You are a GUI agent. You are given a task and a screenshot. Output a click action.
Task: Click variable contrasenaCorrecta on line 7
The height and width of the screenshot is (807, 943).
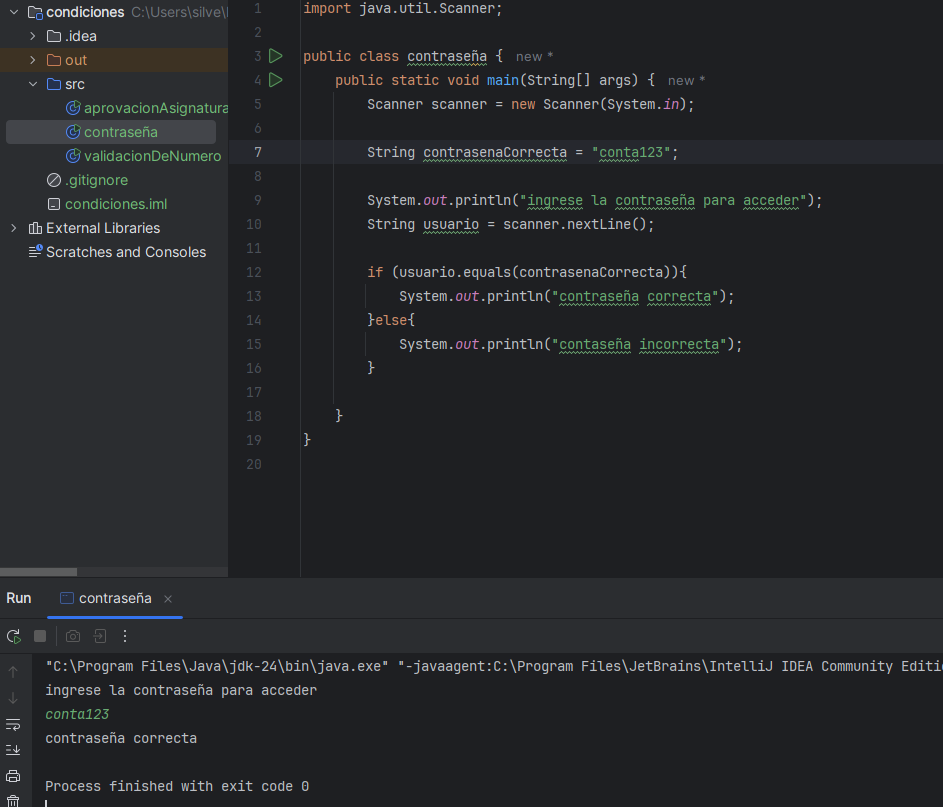coord(495,153)
